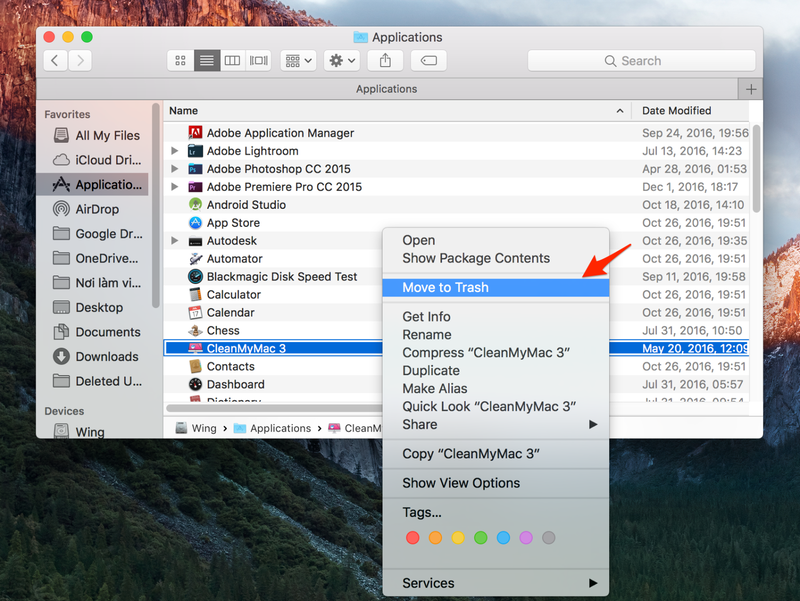Switch to icon view mode

(180, 60)
